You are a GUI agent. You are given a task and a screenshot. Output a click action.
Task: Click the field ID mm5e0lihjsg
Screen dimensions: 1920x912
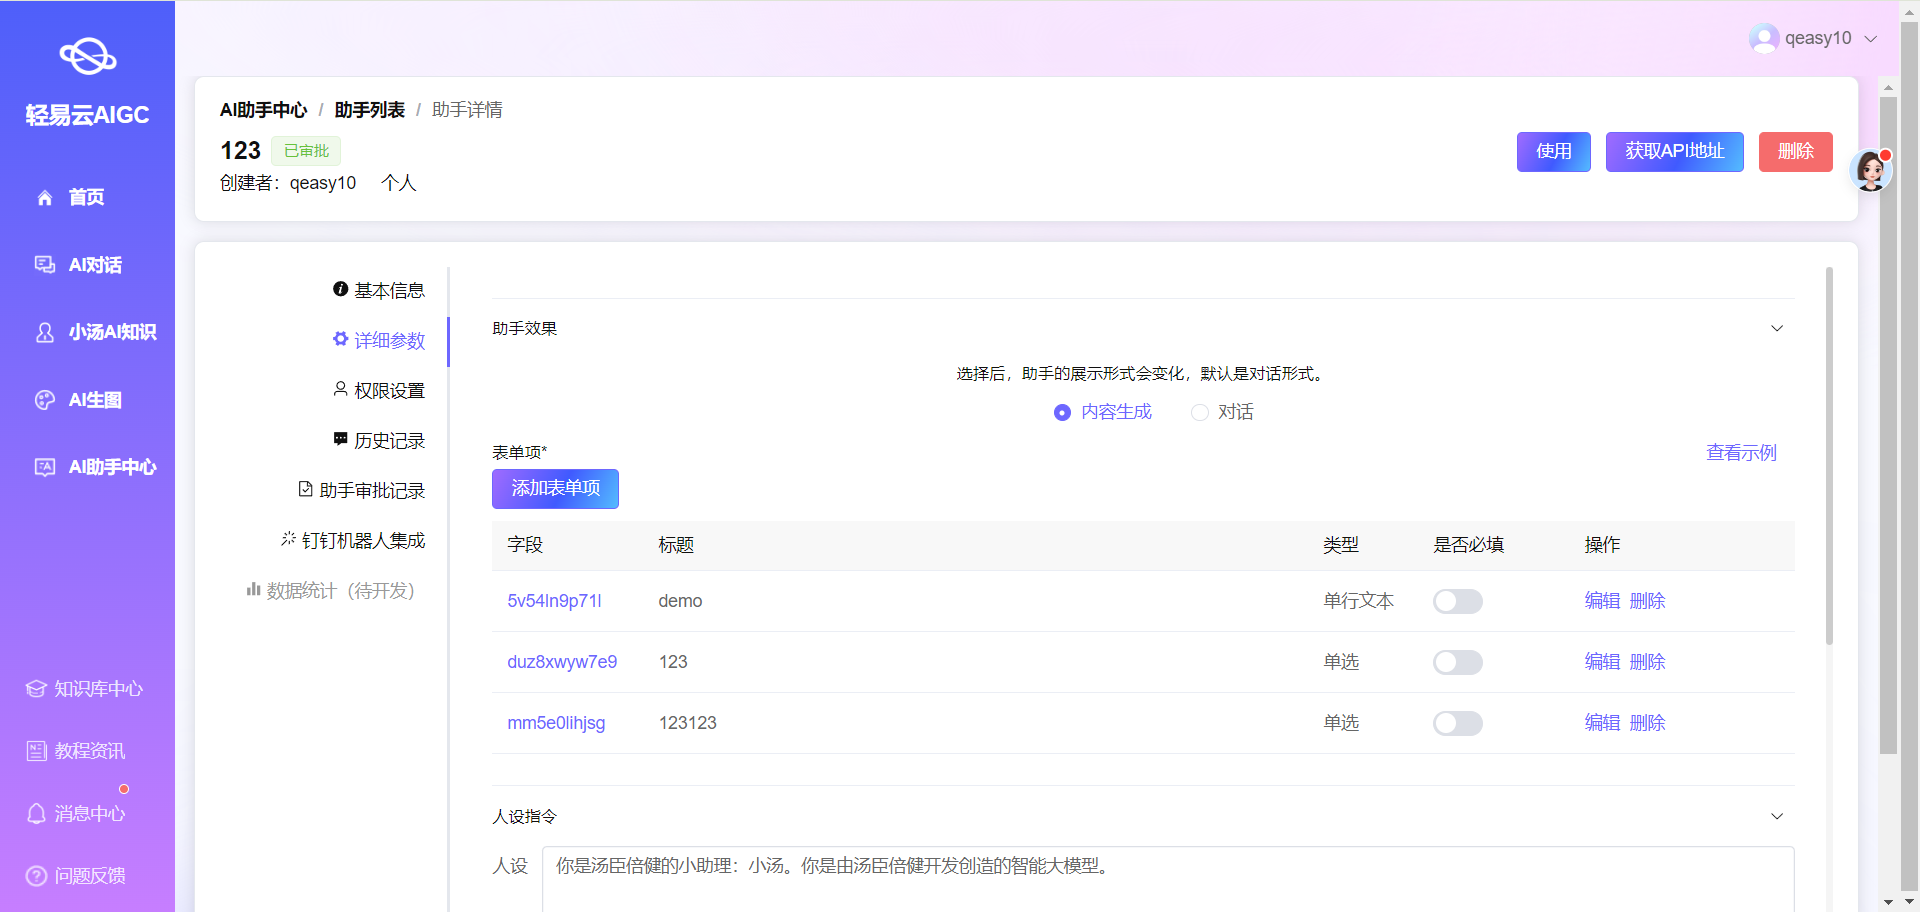(x=556, y=723)
